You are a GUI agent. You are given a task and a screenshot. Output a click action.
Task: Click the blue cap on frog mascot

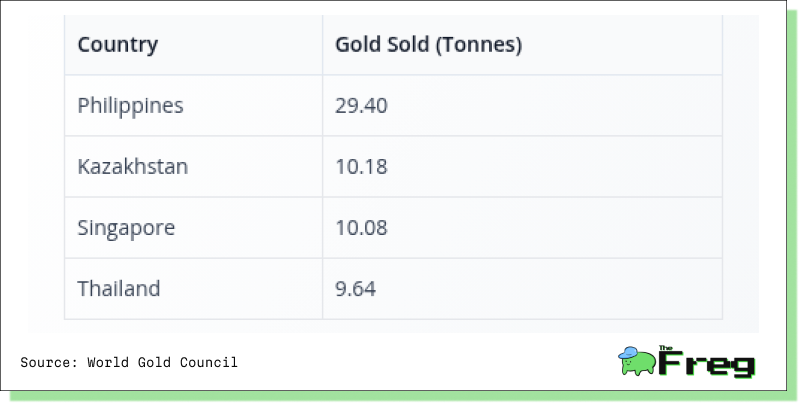pyautogui.click(x=628, y=353)
